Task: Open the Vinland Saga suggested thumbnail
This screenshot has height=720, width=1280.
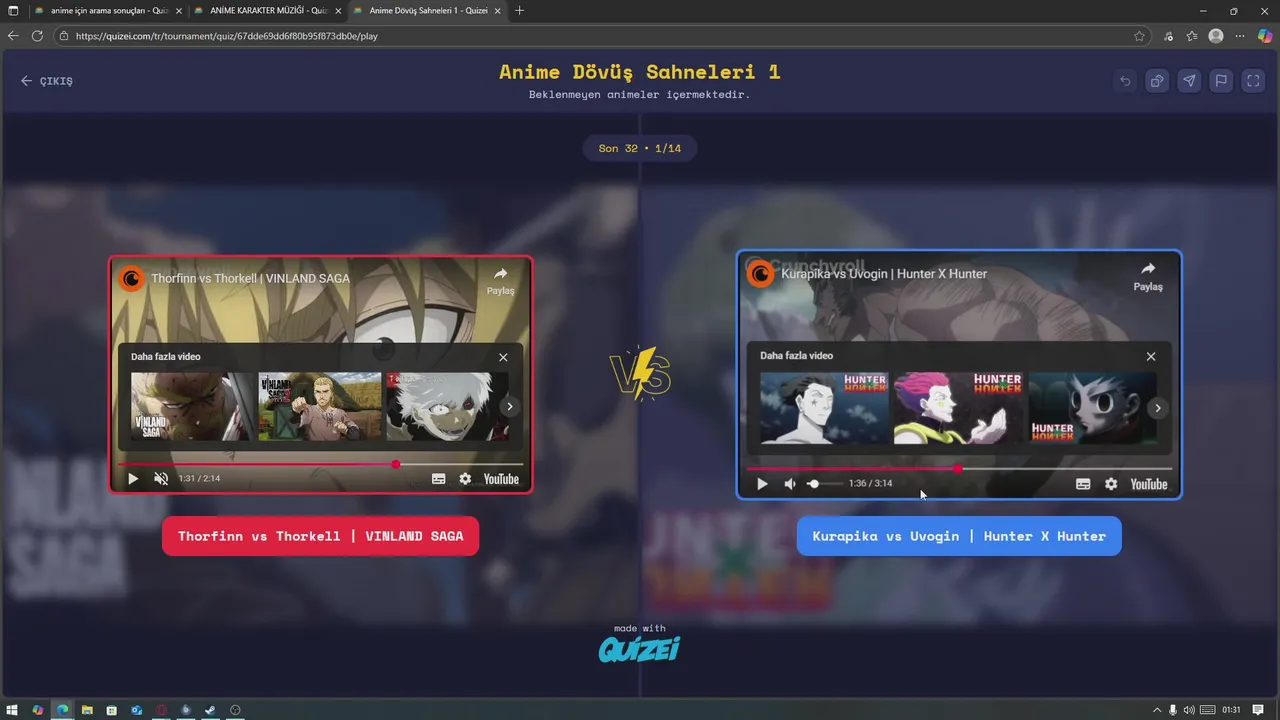Action: point(192,407)
